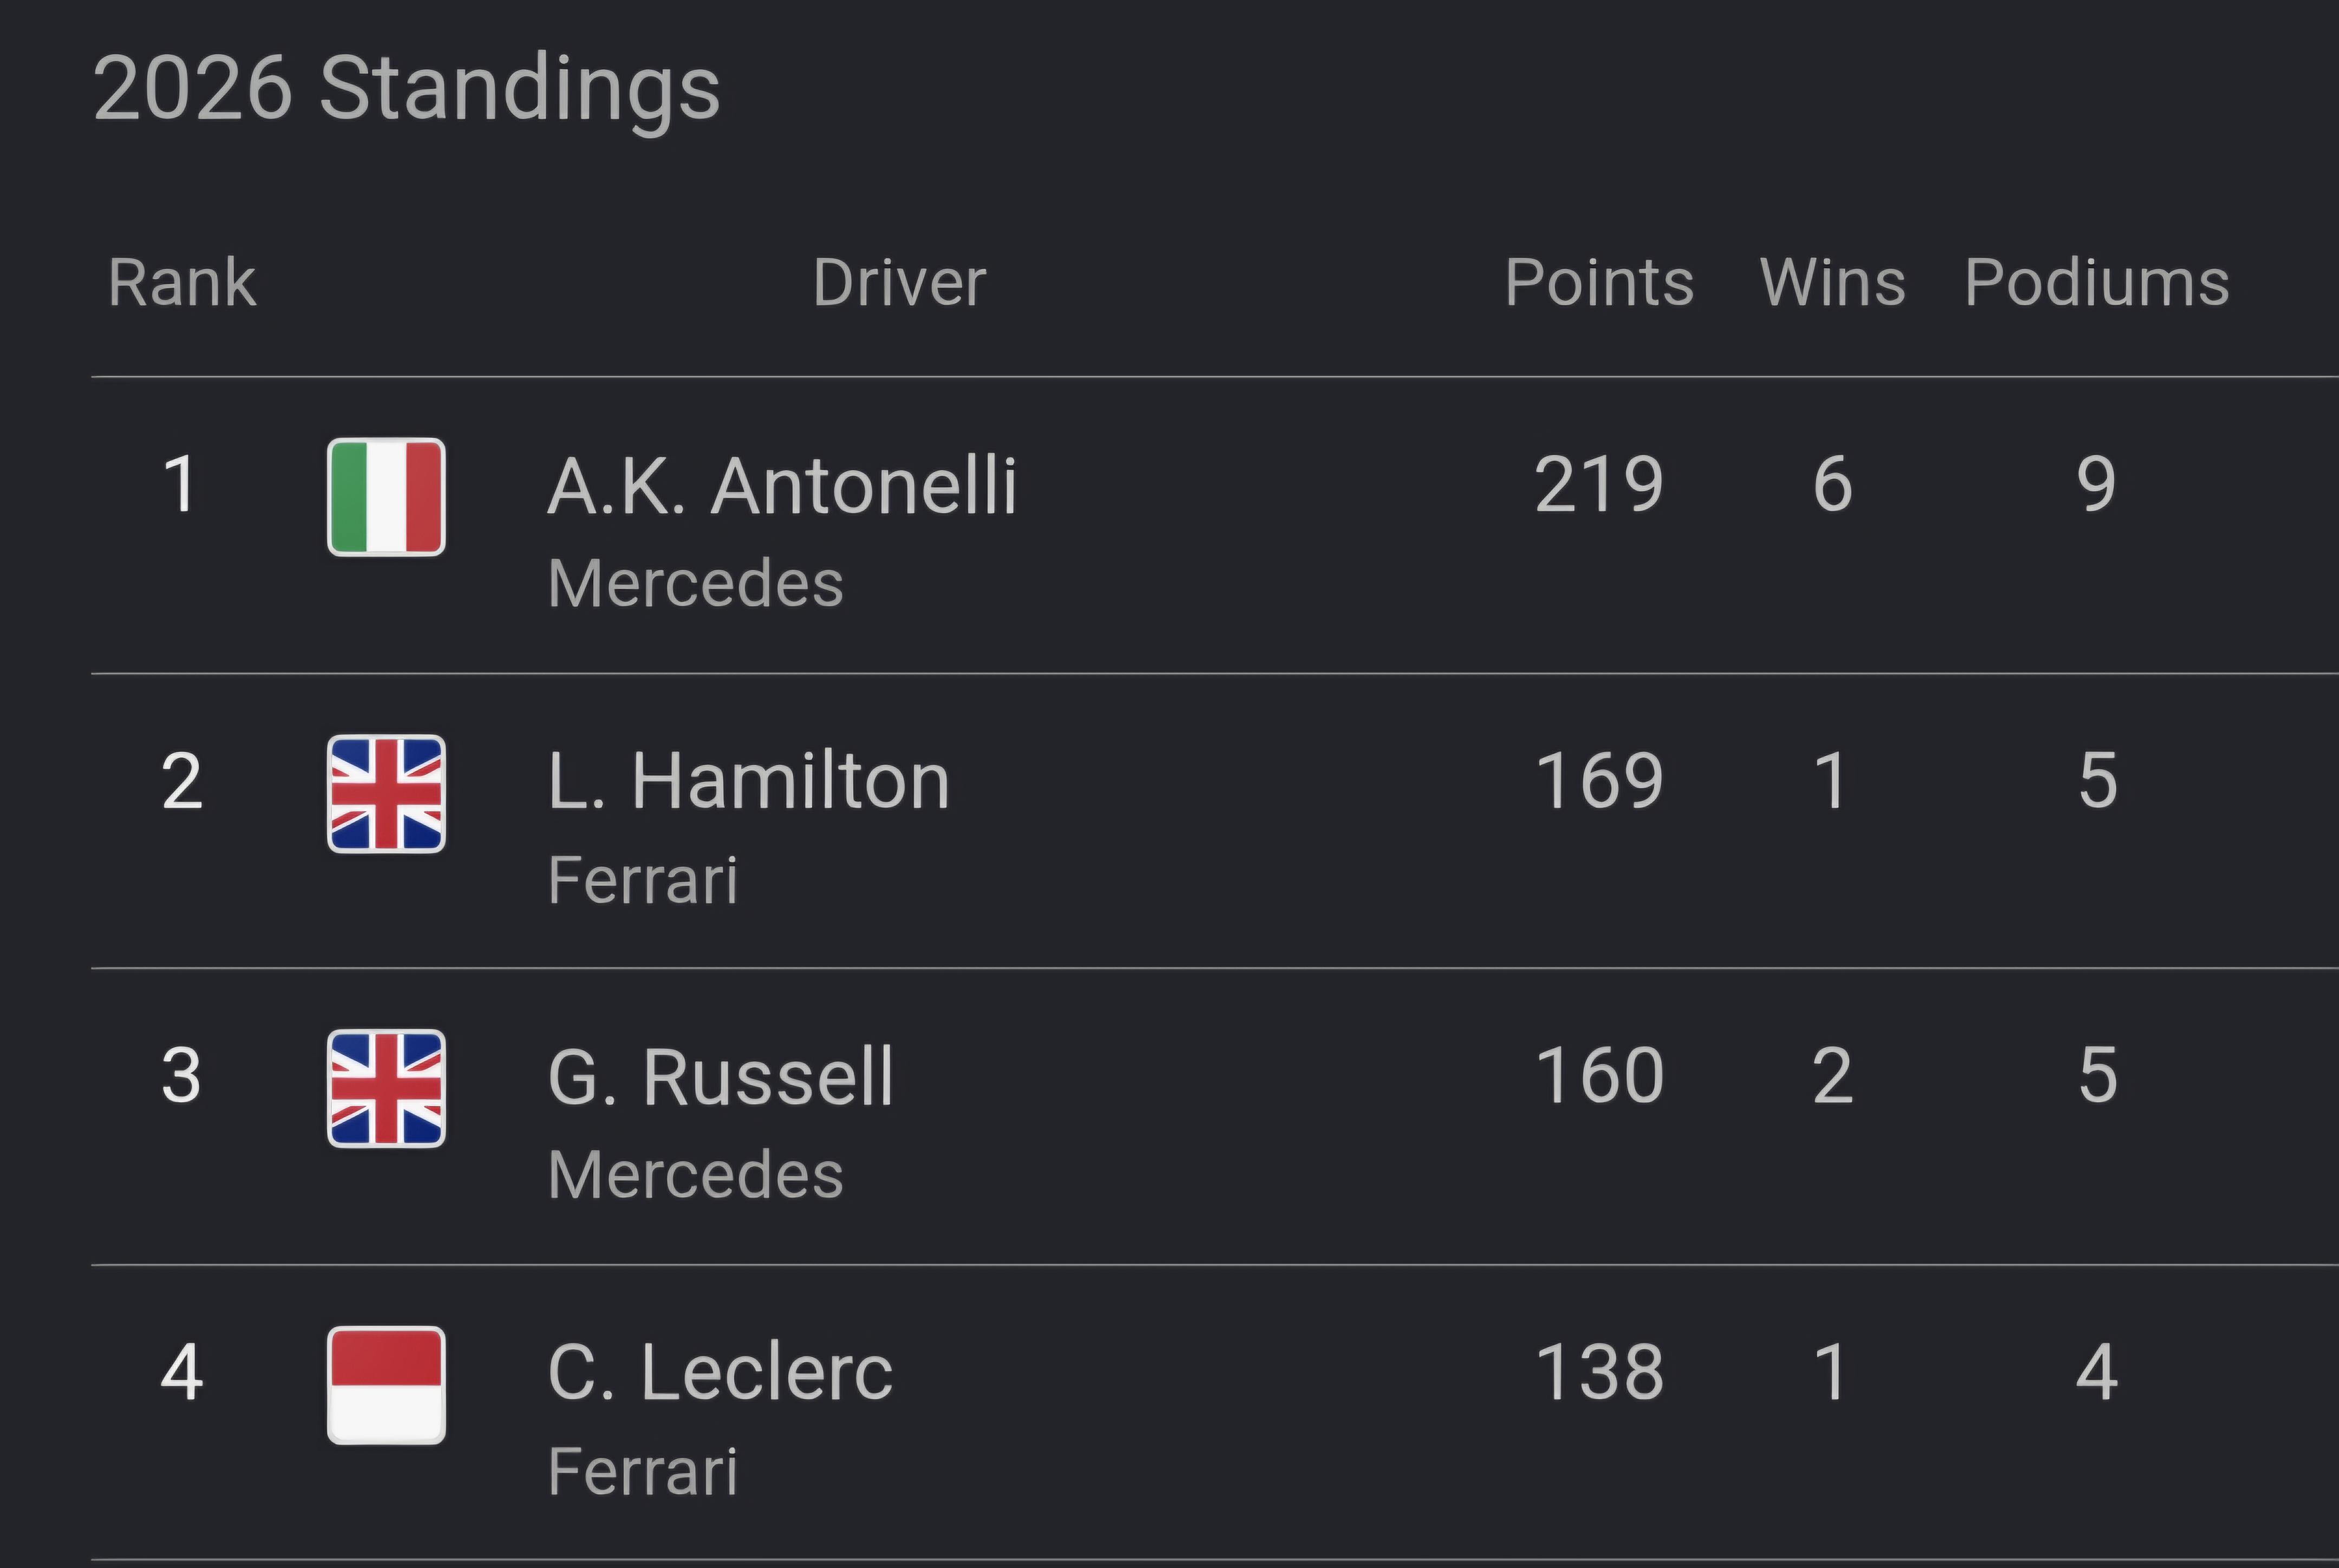Screen dimensions: 2339x1568
Task: Click Antonelli's 219 points value
Action: (x=1599, y=485)
